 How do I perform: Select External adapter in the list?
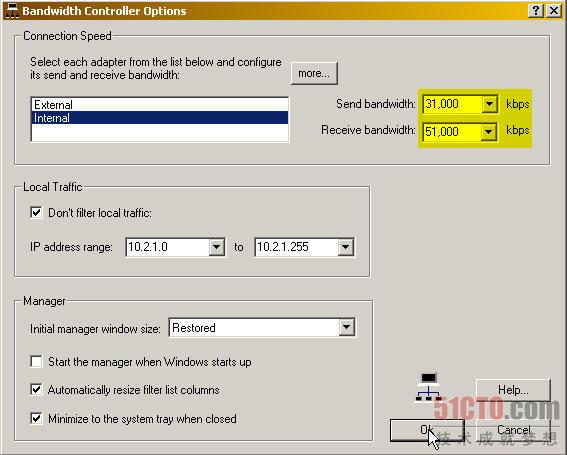[x=160, y=105]
